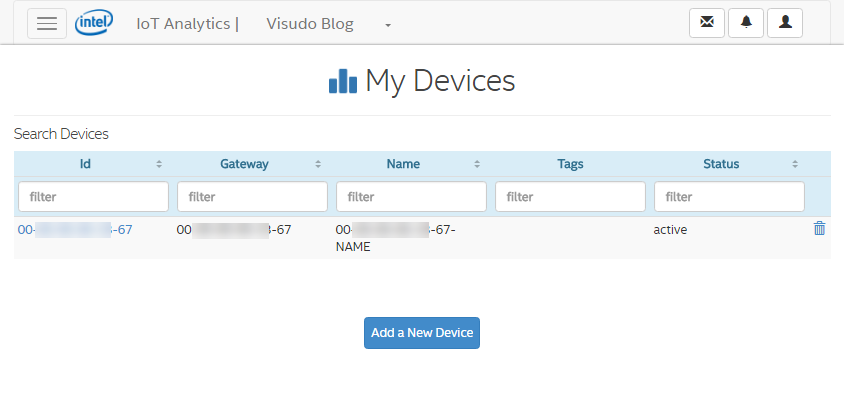Viewport: 844px width, 419px height.
Task: Open the user profile icon
Action: (785, 23)
